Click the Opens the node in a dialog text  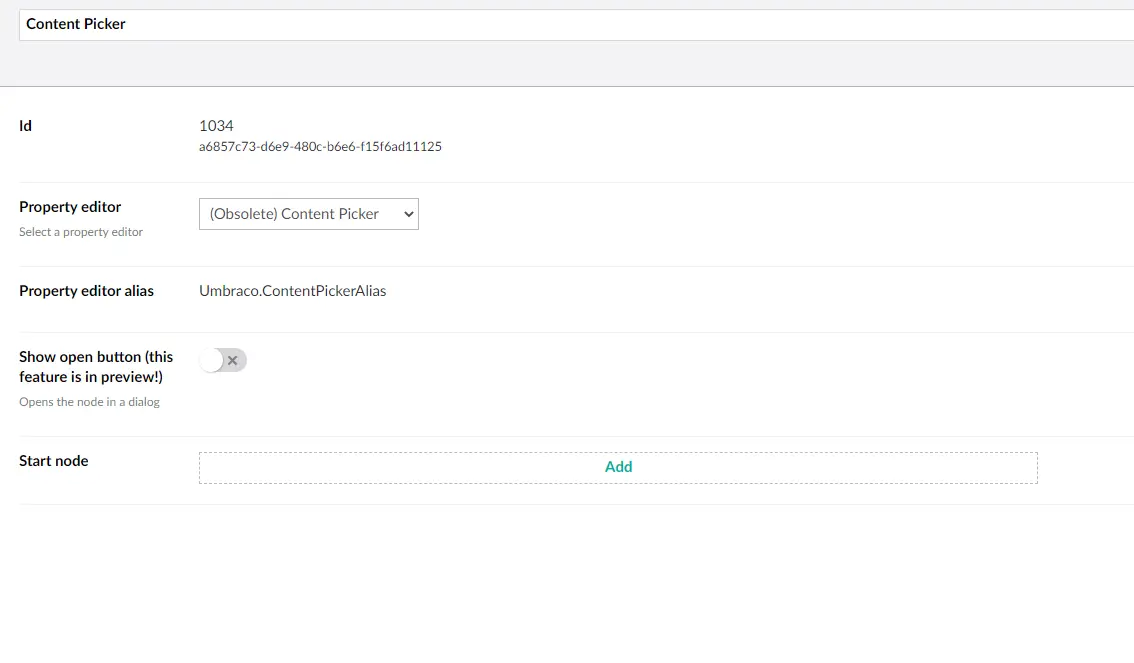[x=89, y=401]
